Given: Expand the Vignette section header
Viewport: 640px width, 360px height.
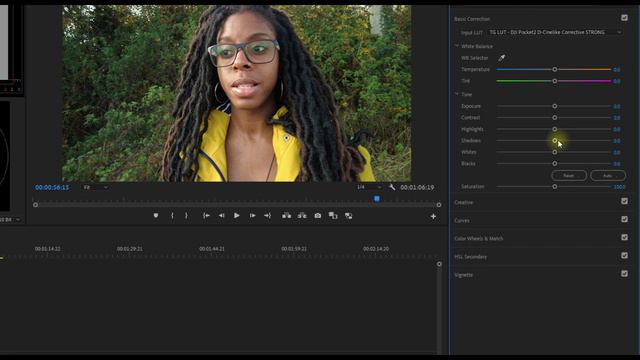Looking at the screenshot, I should tap(464, 275).
